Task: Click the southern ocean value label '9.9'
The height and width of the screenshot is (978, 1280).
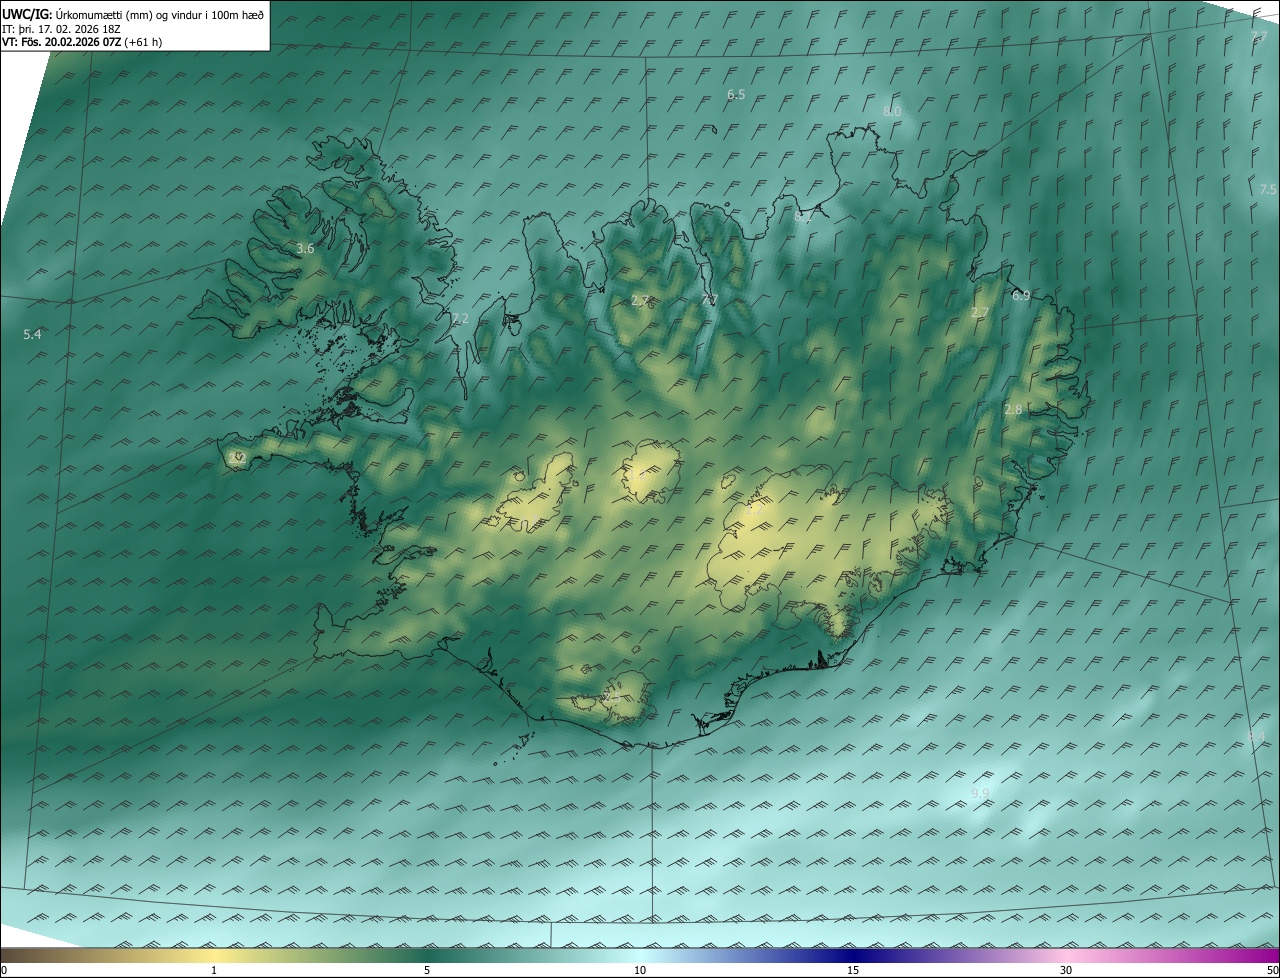Action: (980, 794)
